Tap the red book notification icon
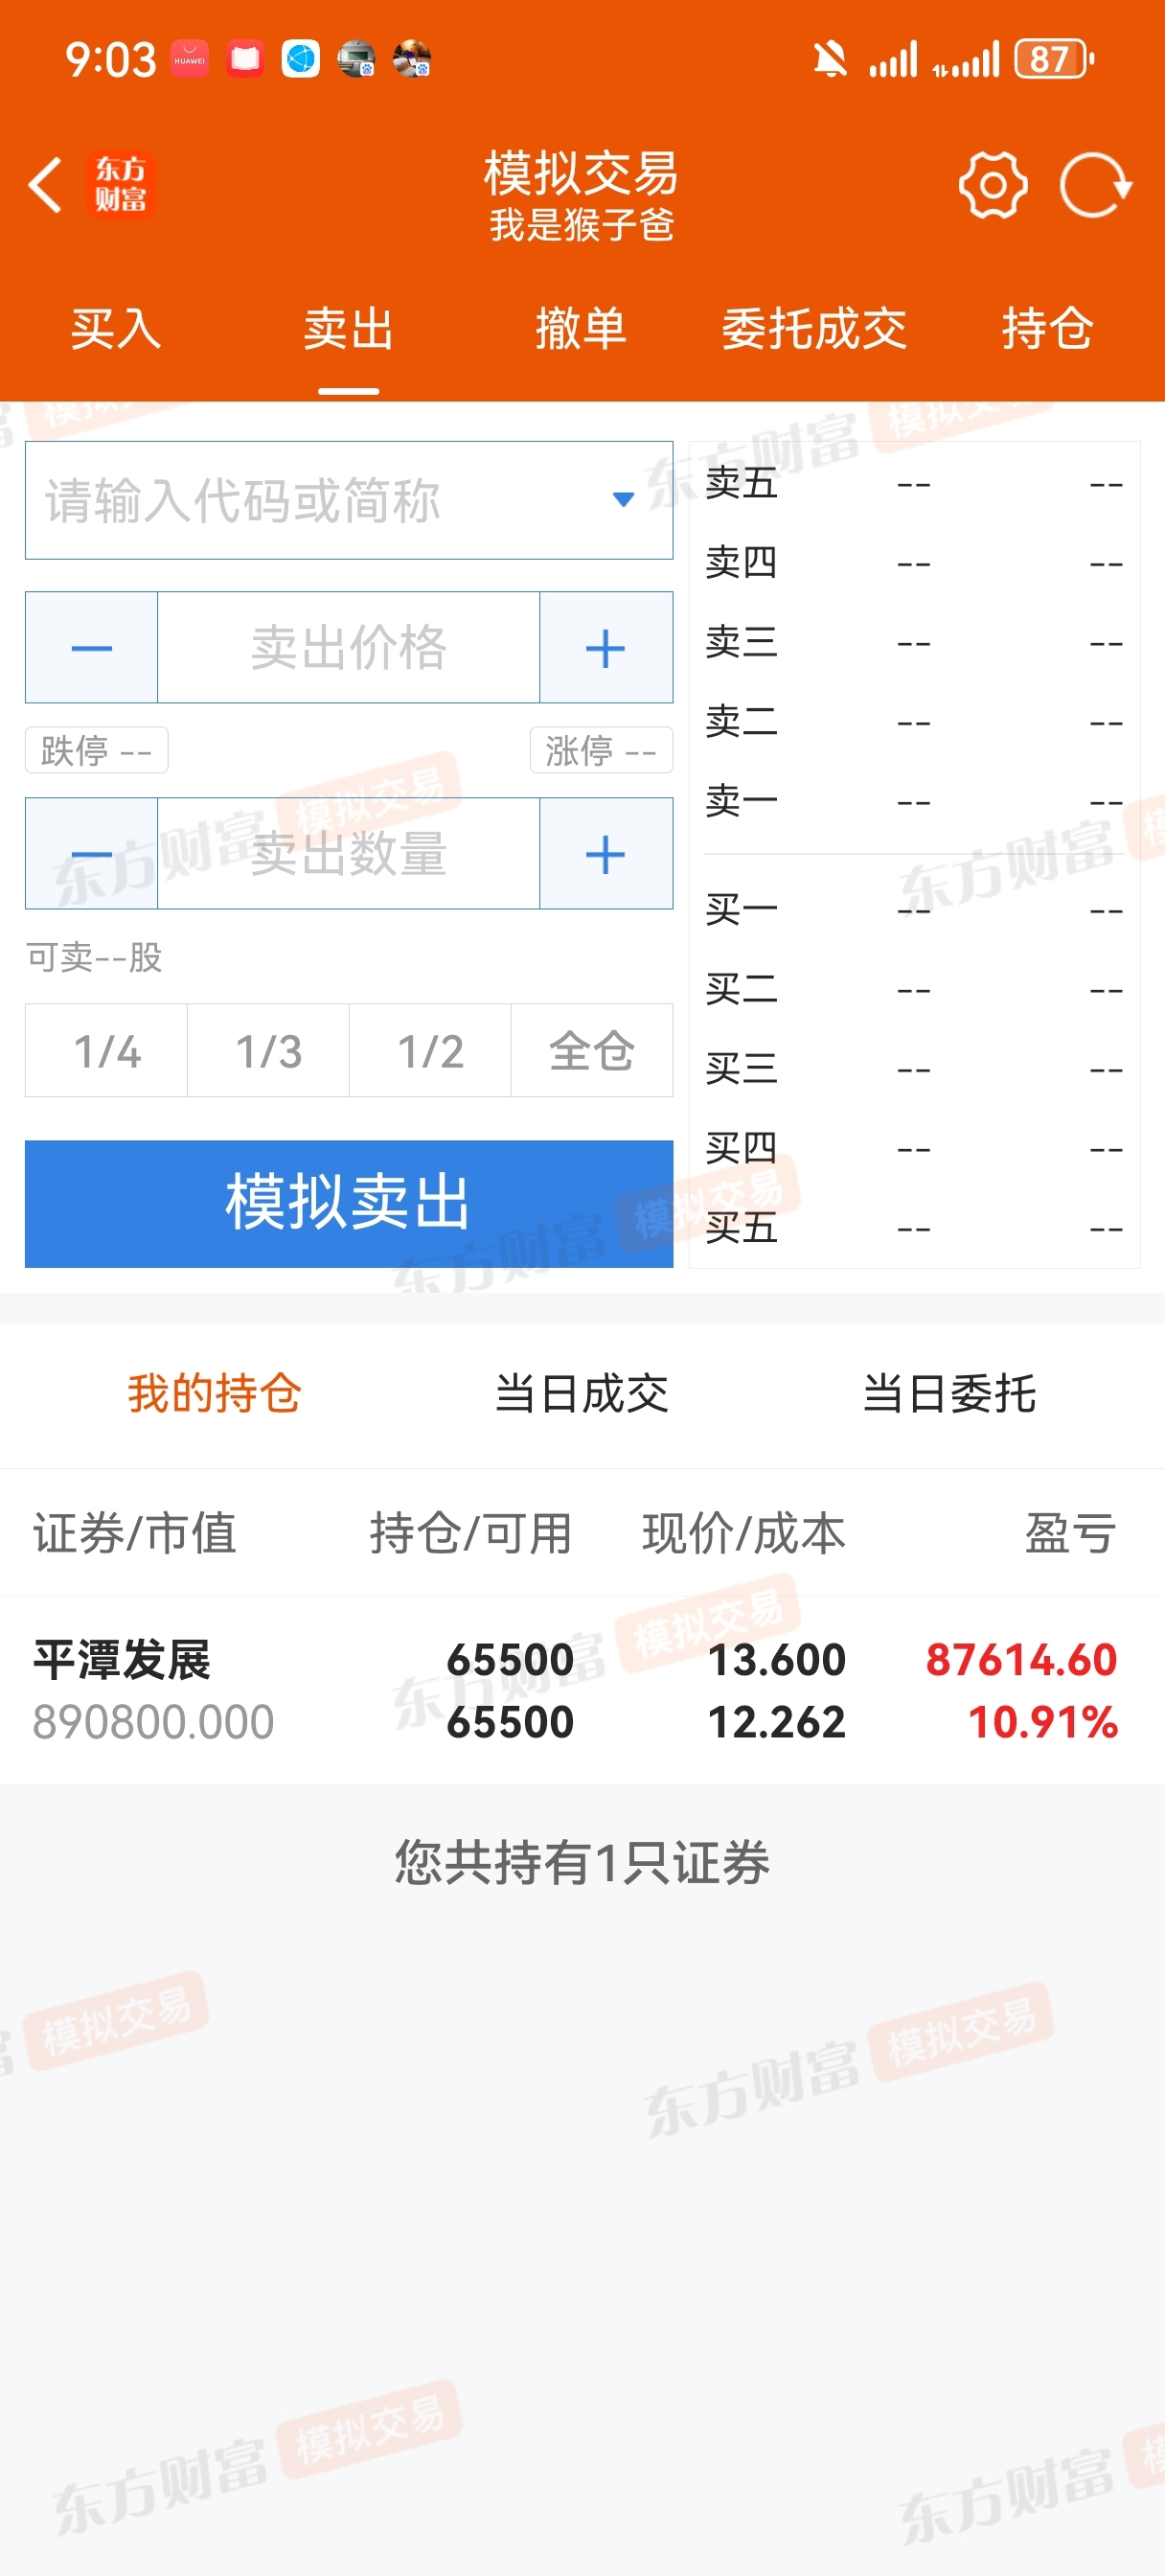 [245, 59]
